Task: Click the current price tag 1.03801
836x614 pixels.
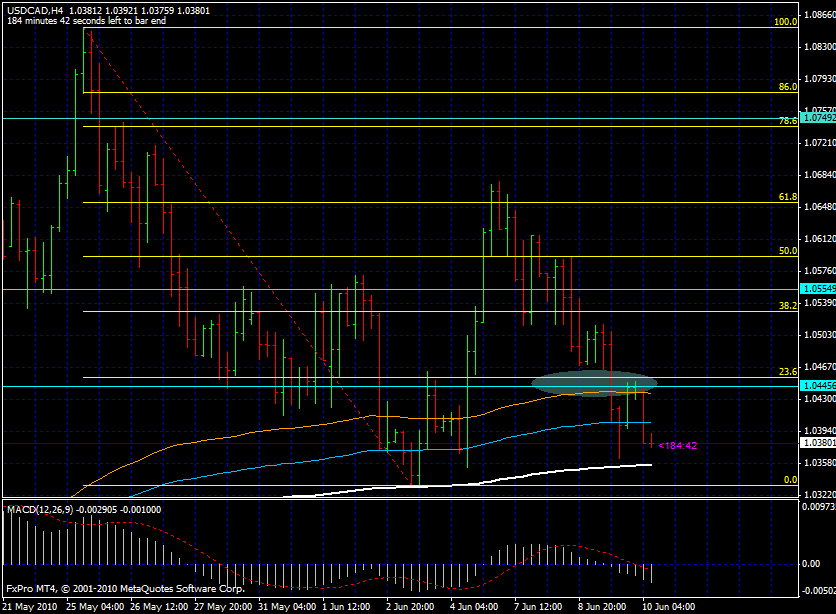Action: click(x=818, y=443)
